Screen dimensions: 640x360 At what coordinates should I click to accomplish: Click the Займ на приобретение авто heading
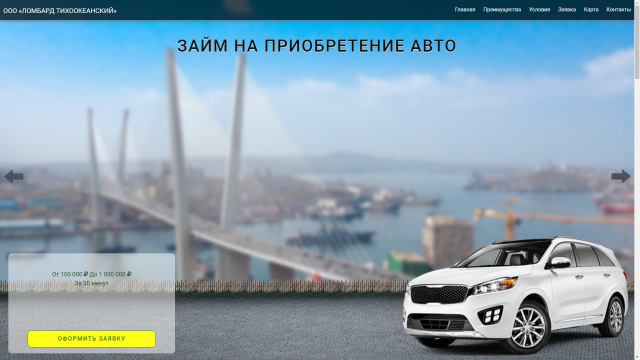316,46
